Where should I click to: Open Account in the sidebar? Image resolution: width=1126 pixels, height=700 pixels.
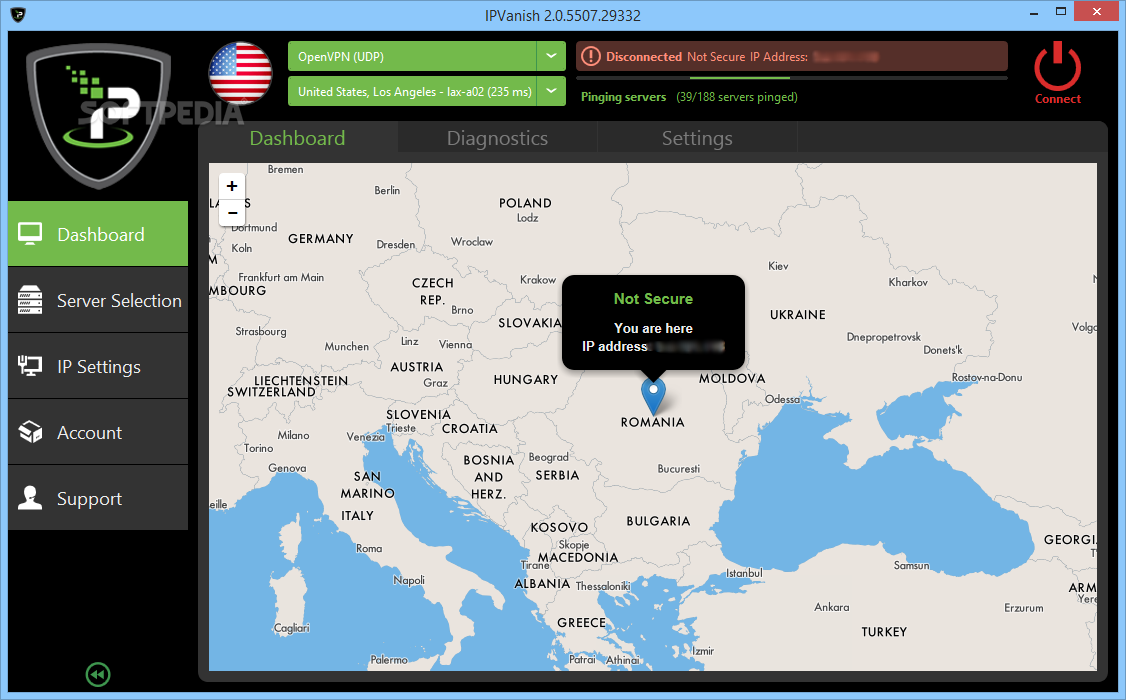(x=98, y=432)
